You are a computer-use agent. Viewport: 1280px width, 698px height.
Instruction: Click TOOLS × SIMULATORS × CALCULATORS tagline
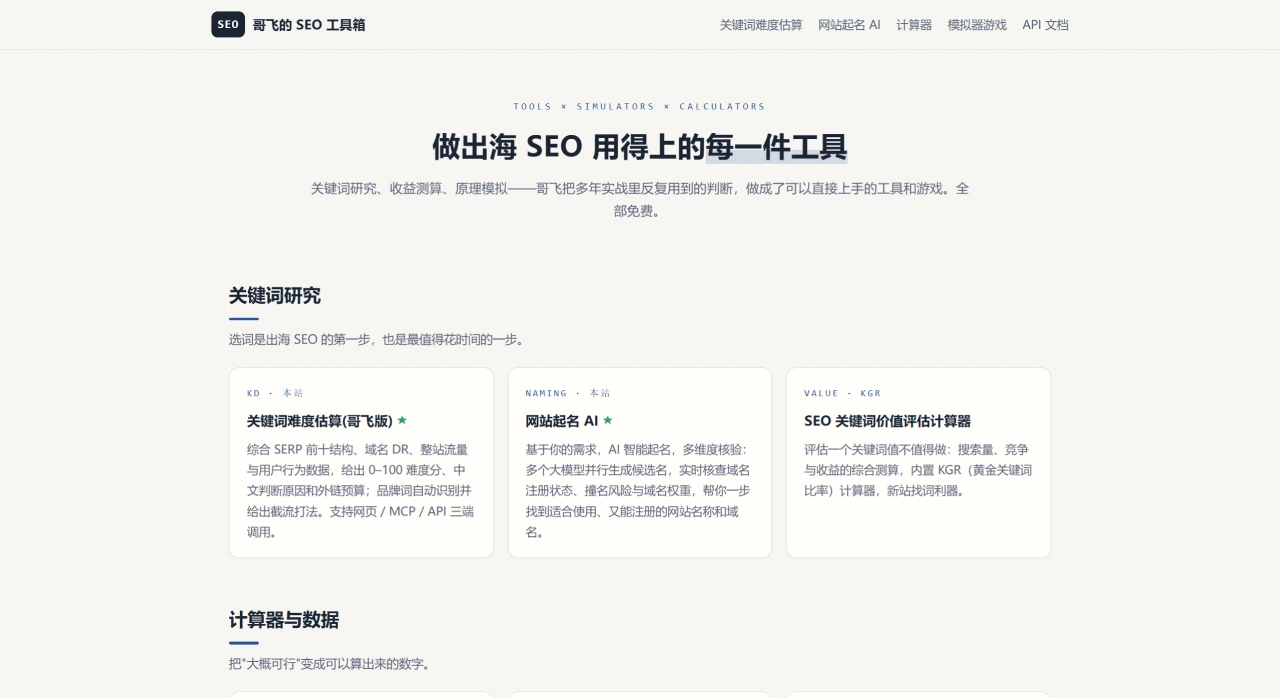click(640, 106)
